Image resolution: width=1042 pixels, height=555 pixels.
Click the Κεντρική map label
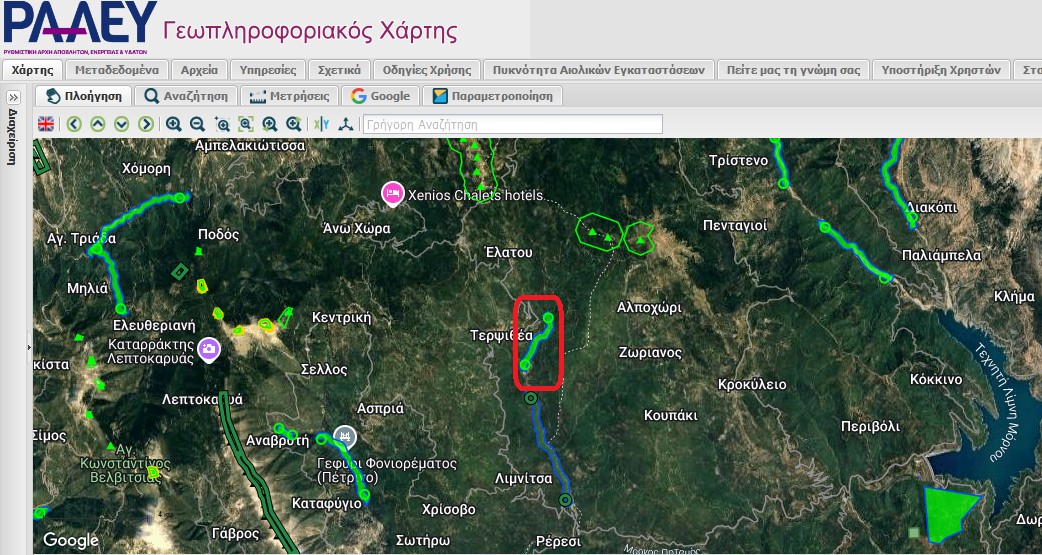click(342, 317)
